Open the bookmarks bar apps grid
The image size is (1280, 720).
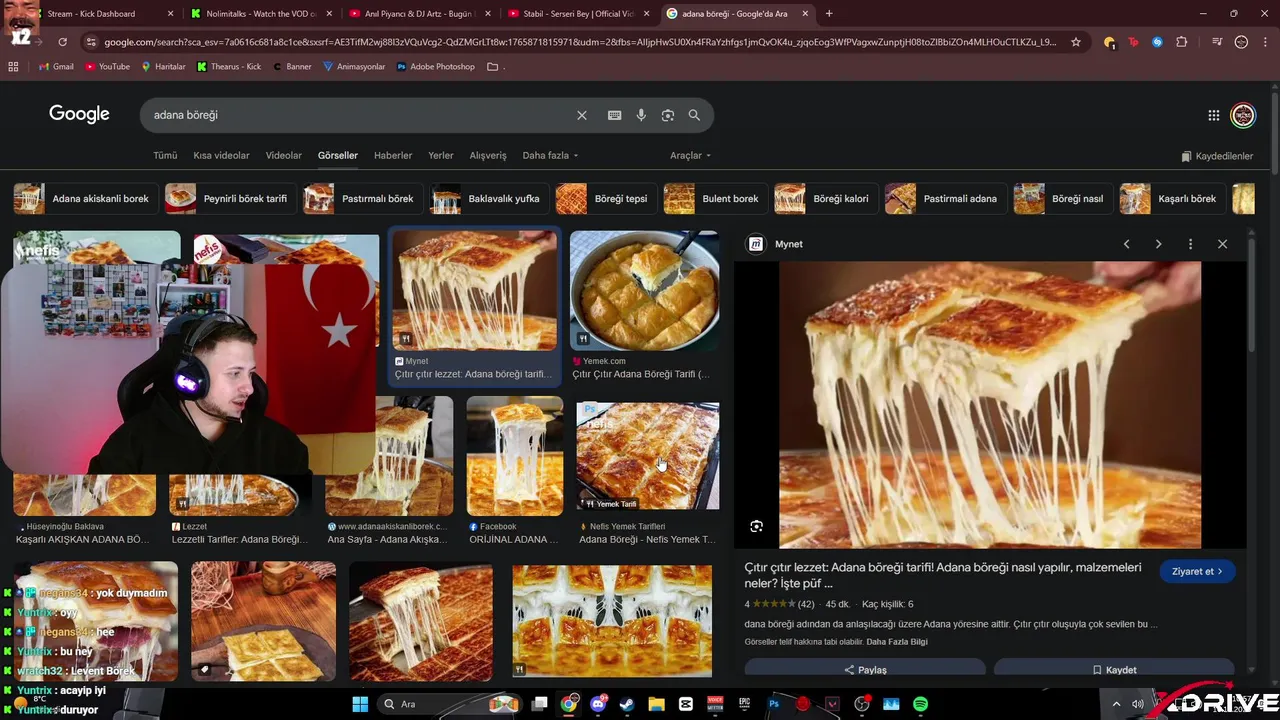(13, 67)
